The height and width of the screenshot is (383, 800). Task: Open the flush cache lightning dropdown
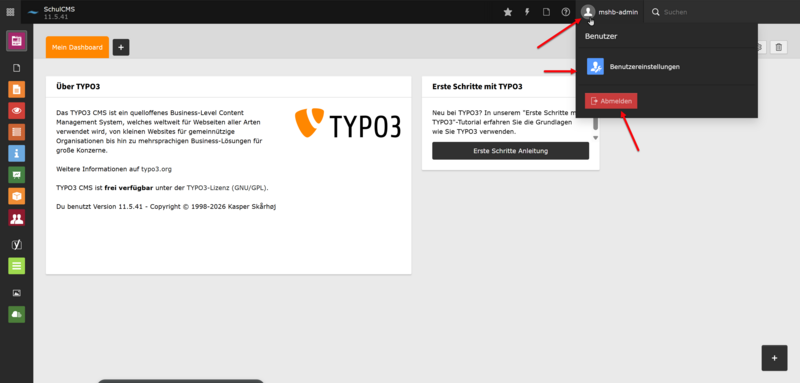pyautogui.click(x=527, y=12)
